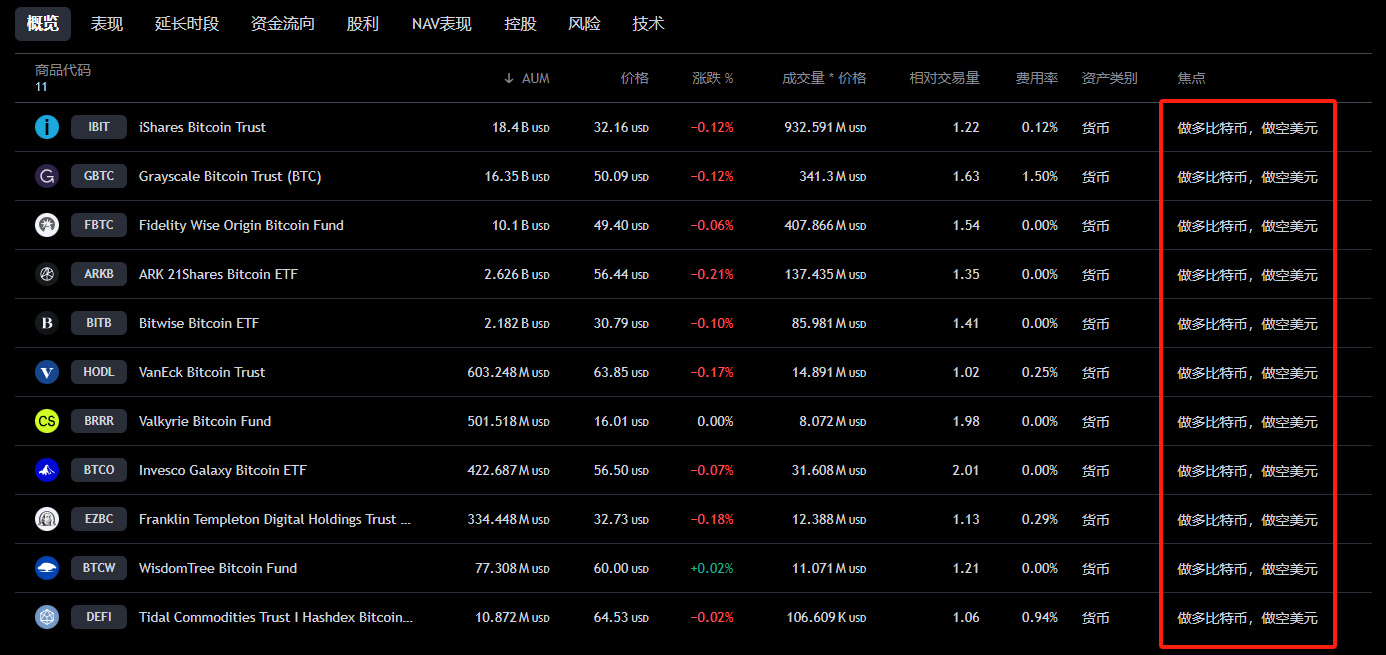Image resolution: width=1386 pixels, height=655 pixels.
Task: Click the Invesco Galaxy Bitcoin ETF logo
Action: [47, 470]
